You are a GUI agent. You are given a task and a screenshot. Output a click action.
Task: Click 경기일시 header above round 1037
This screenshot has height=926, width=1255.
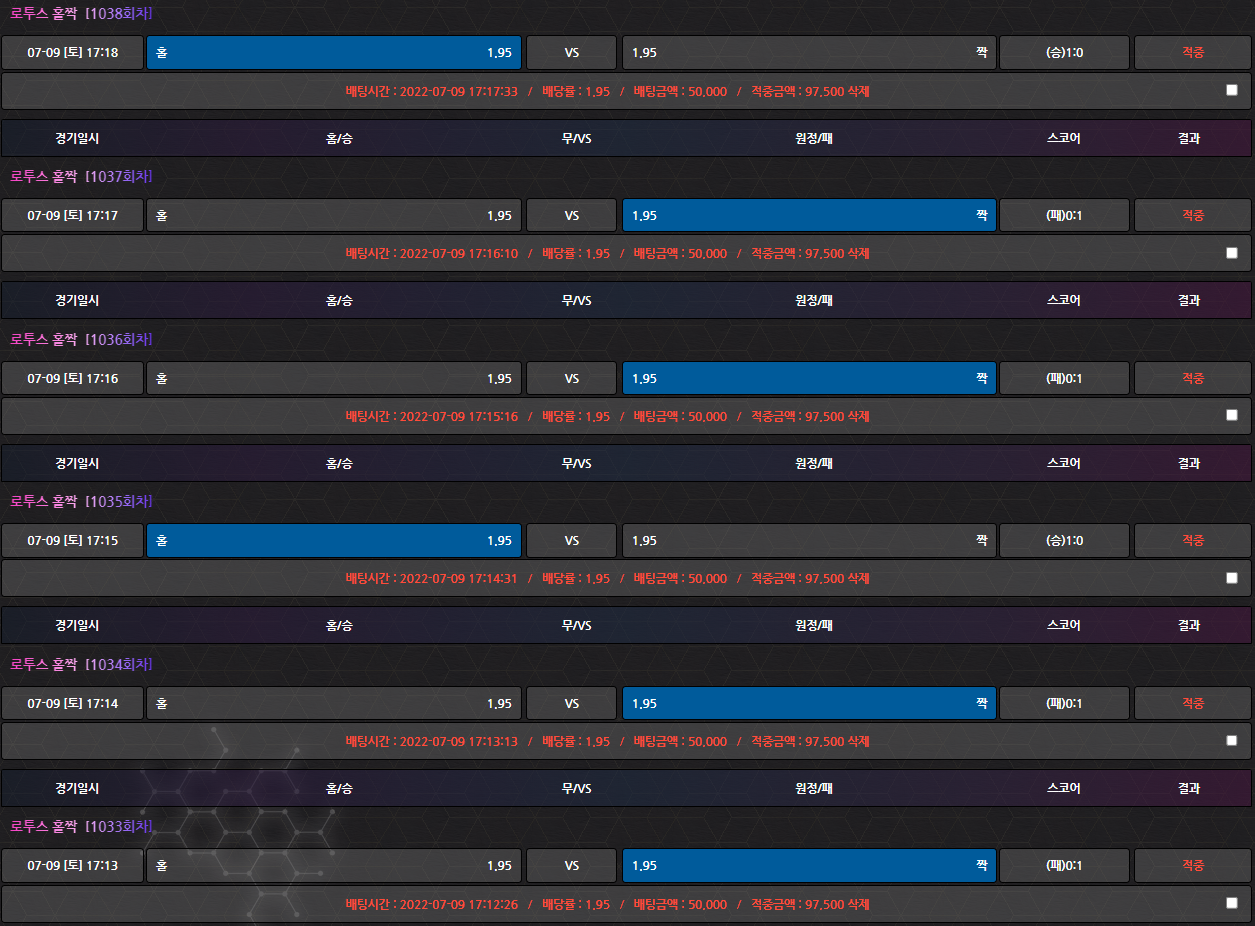click(77, 138)
